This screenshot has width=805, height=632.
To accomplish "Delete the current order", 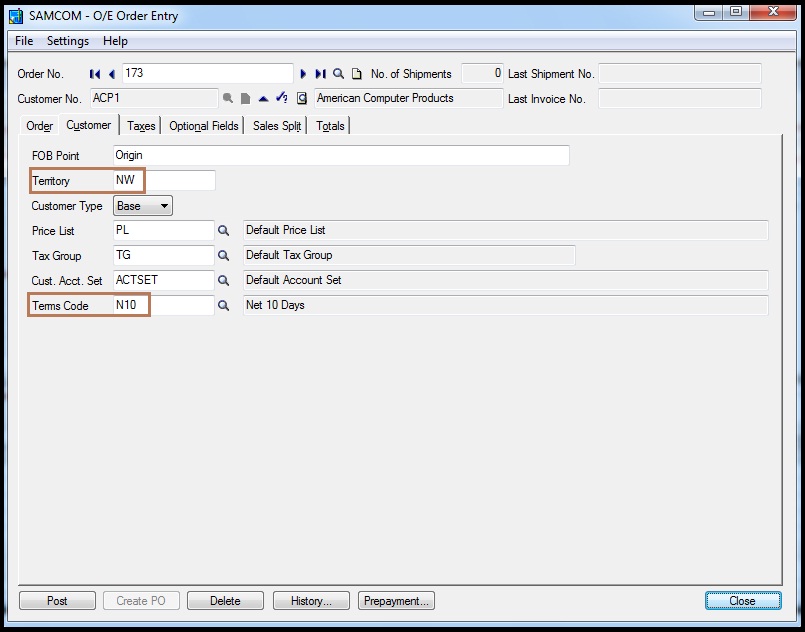I will (x=225, y=601).
